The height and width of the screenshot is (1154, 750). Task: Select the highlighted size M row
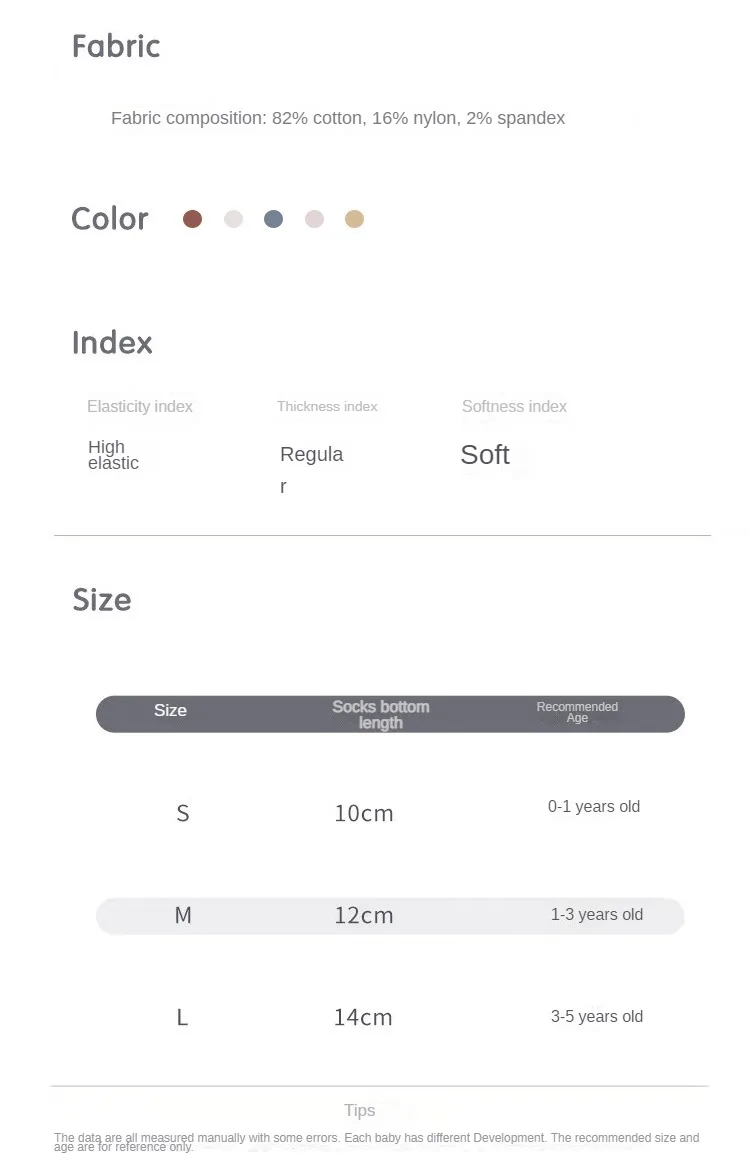[390, 915]
